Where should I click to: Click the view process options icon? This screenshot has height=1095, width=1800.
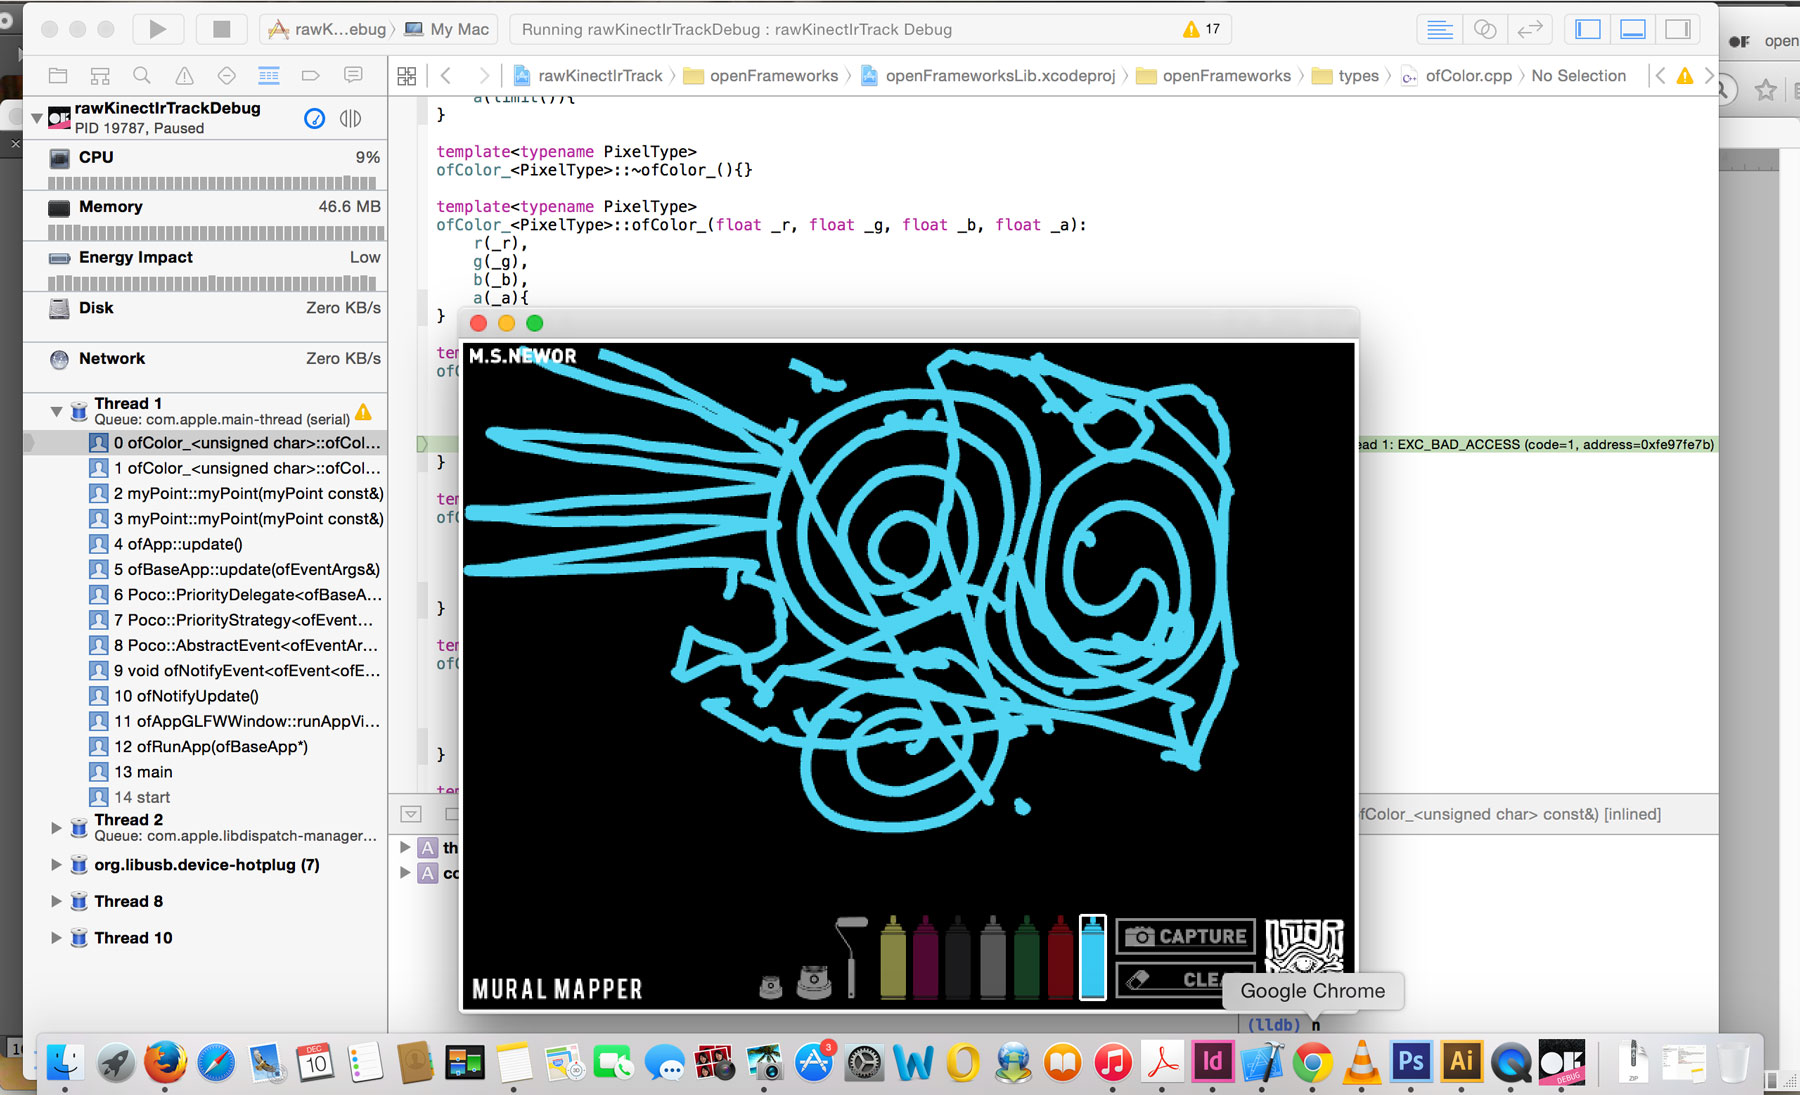(350, 119)
